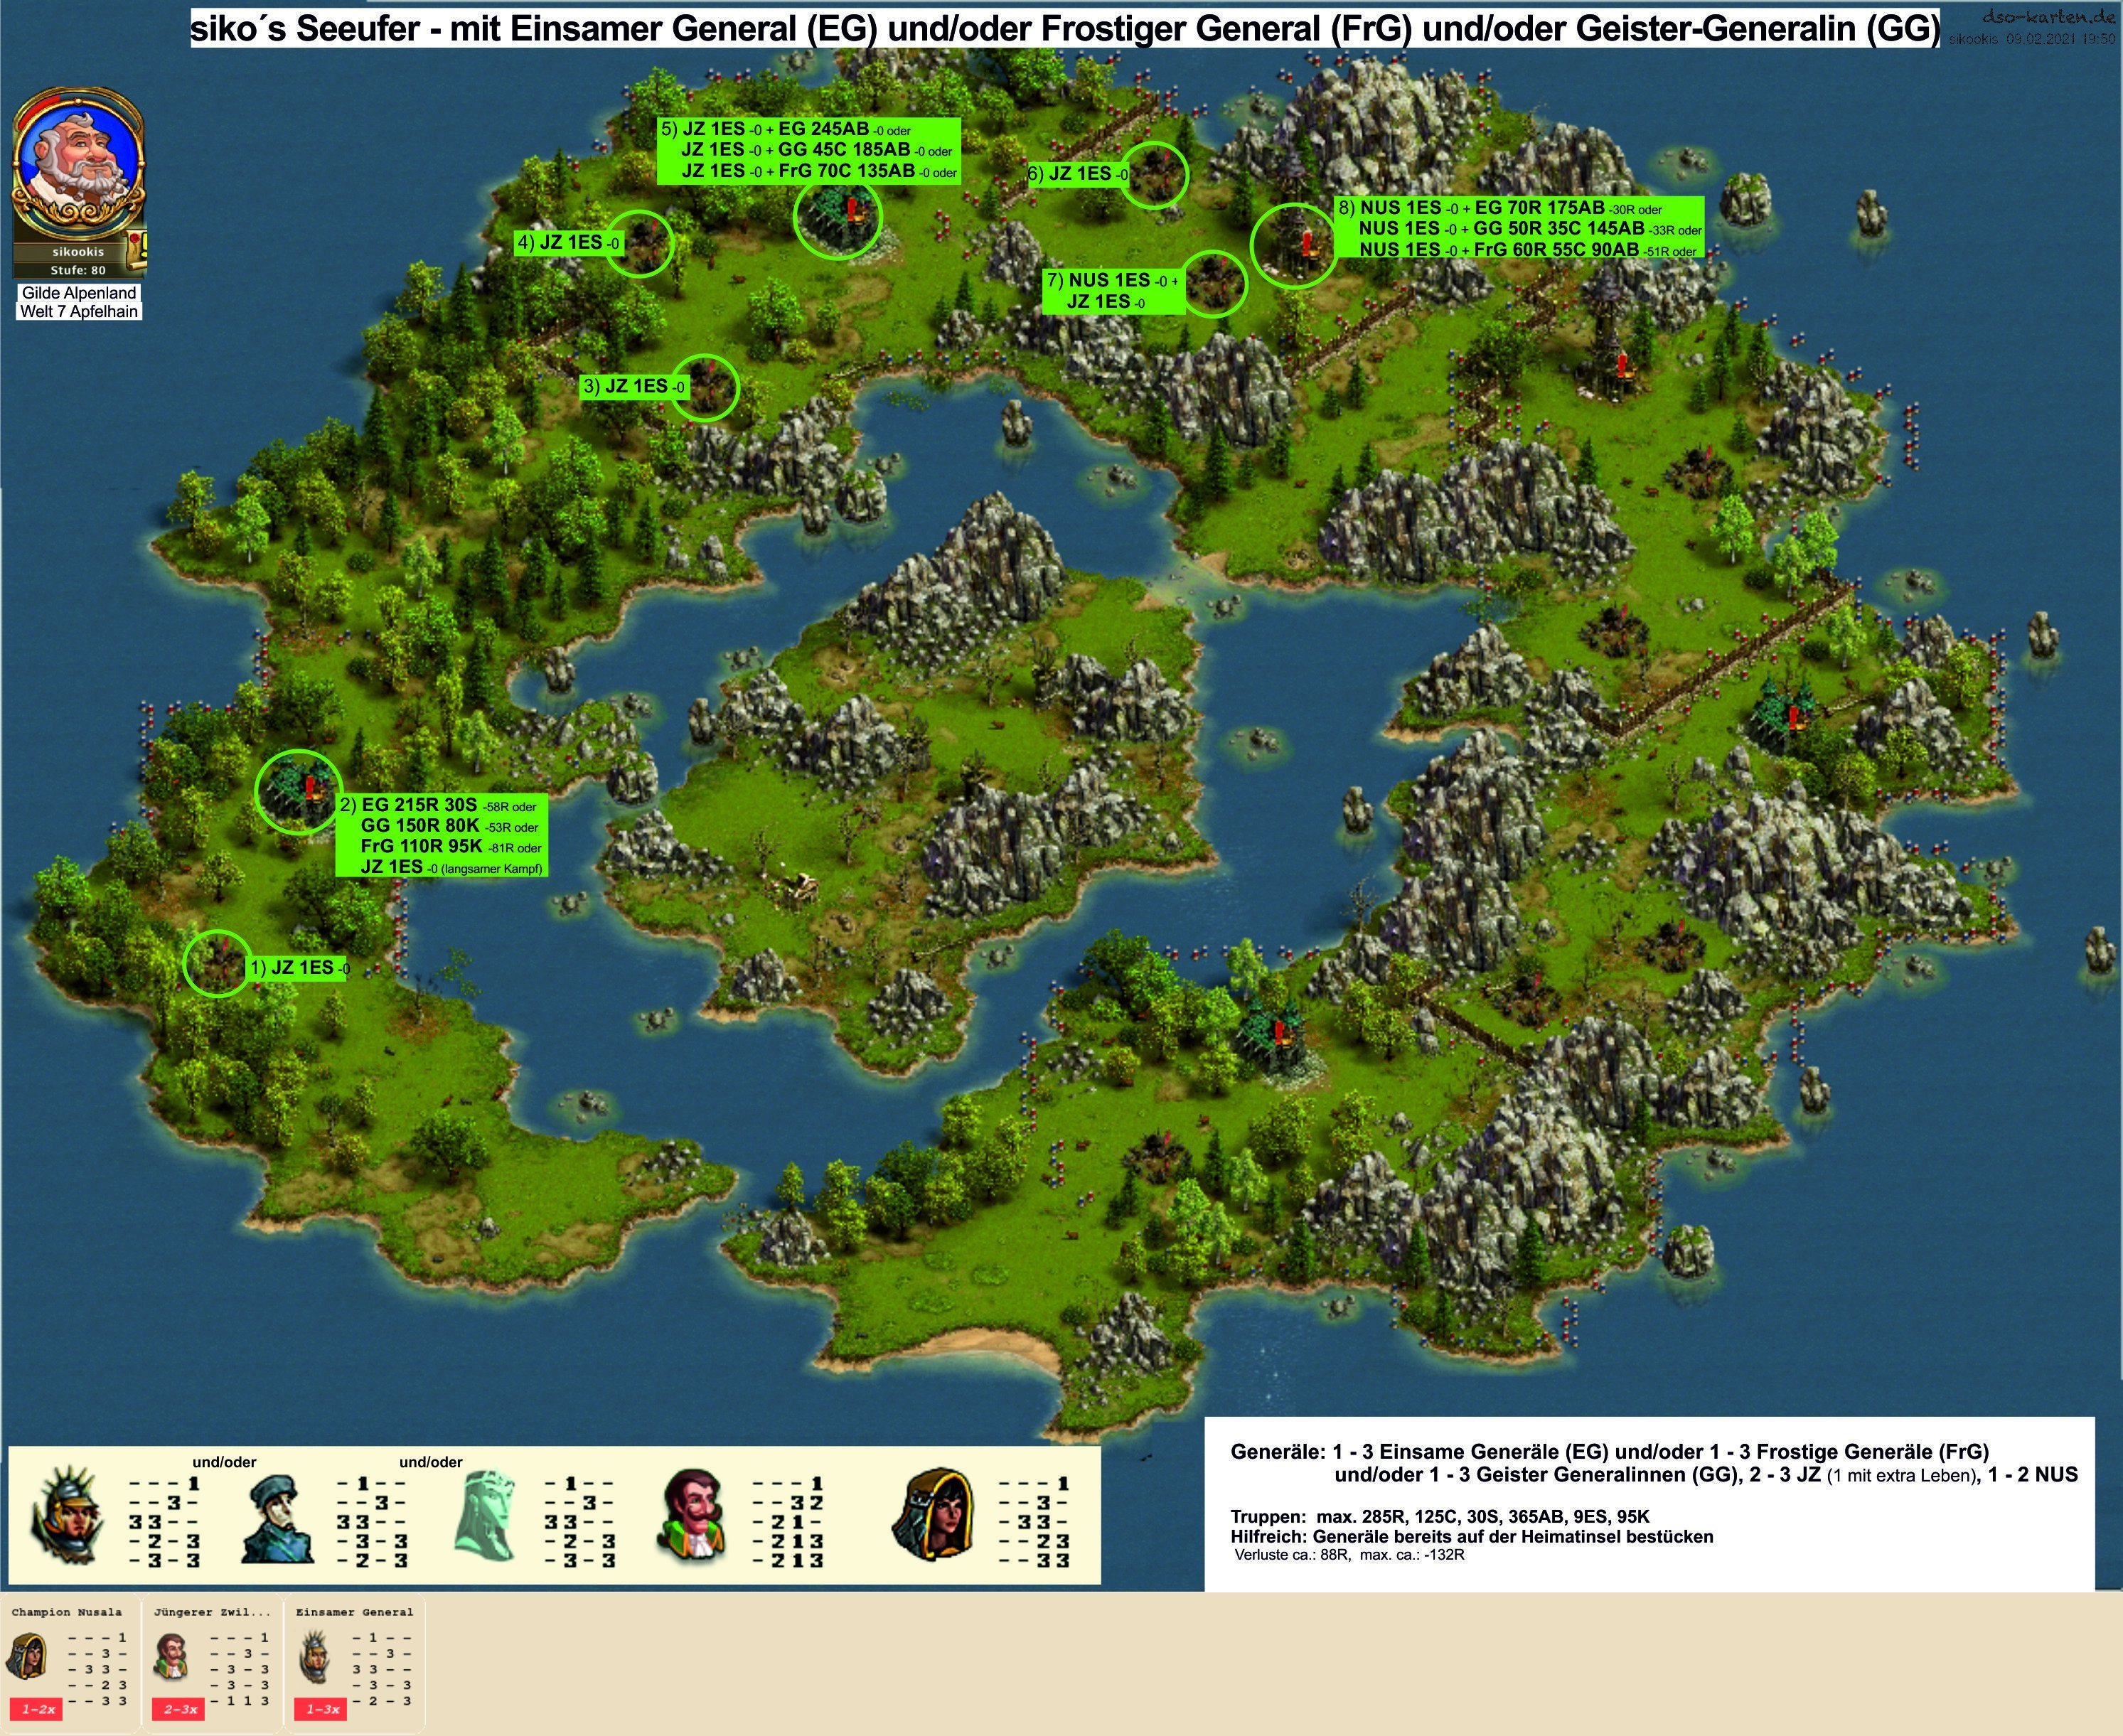This screenshot has width=2123, height=1736.
Task: Click the Frostiger General portrait in legend
Action: pyautogui.click(x=277, y=1520)
